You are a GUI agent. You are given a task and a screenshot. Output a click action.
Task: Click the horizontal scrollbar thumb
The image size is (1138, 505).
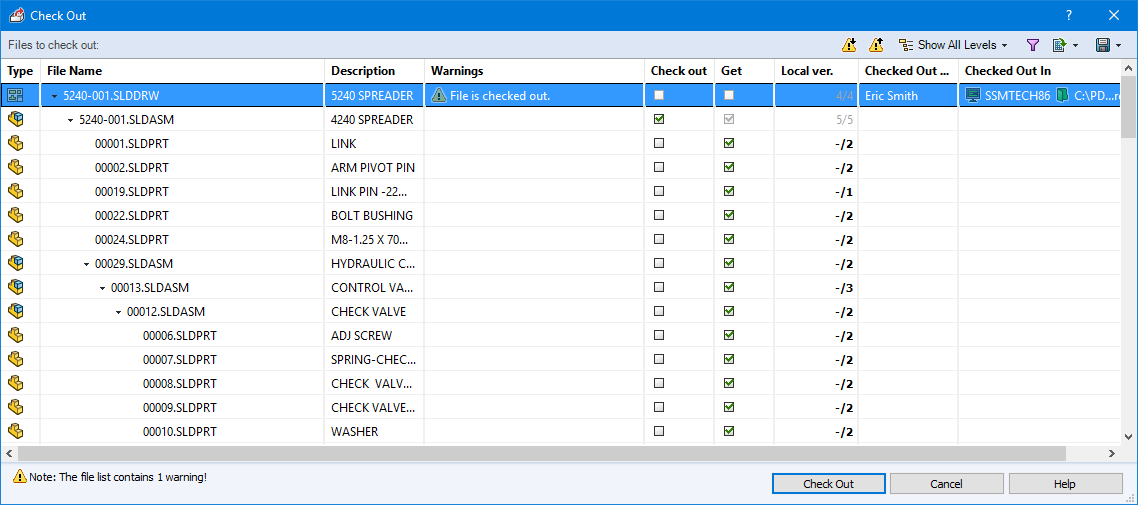coord(540,454)
